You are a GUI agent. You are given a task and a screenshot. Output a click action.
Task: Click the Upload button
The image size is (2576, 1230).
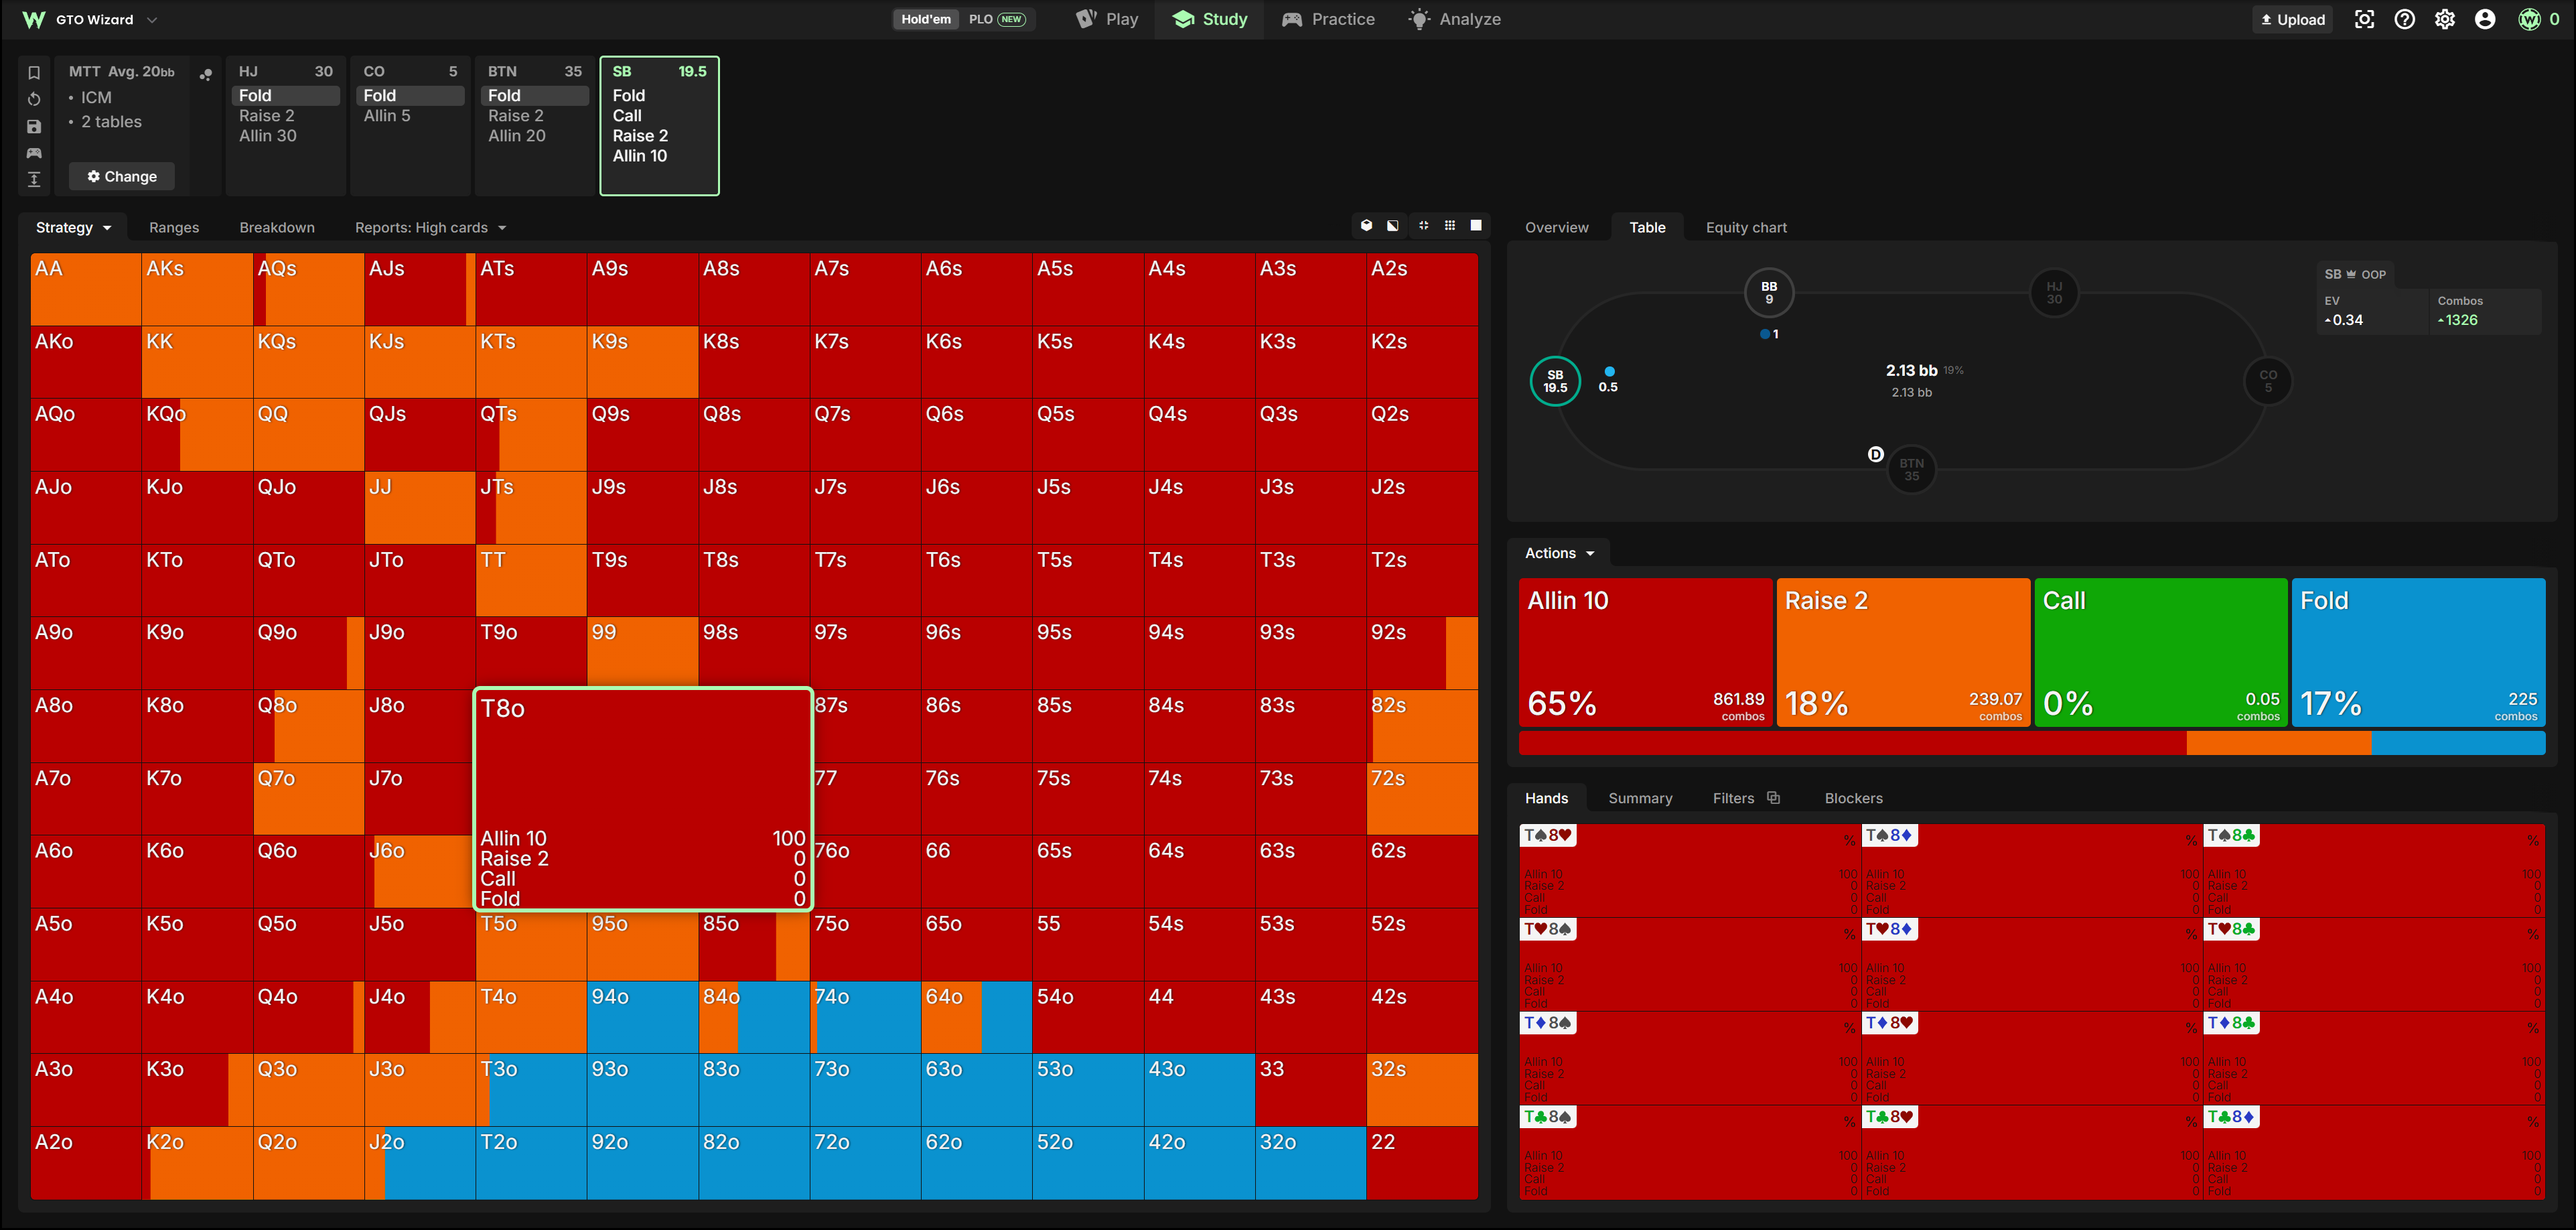pos(2291,19)
